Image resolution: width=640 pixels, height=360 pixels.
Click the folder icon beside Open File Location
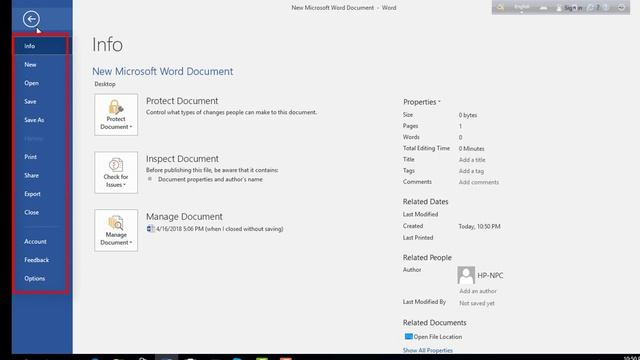pos(408,337)
